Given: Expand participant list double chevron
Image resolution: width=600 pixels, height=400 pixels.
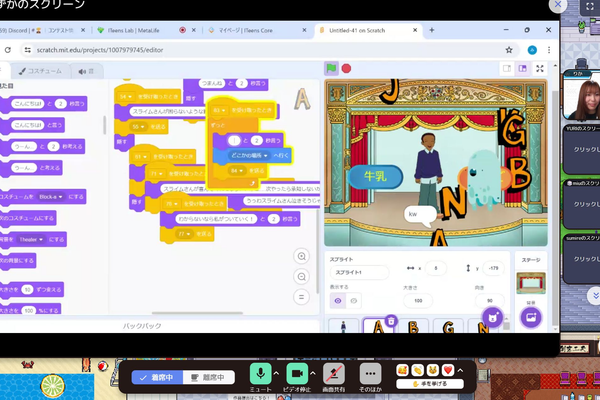Looking at the screenshot, I should 595,296.
